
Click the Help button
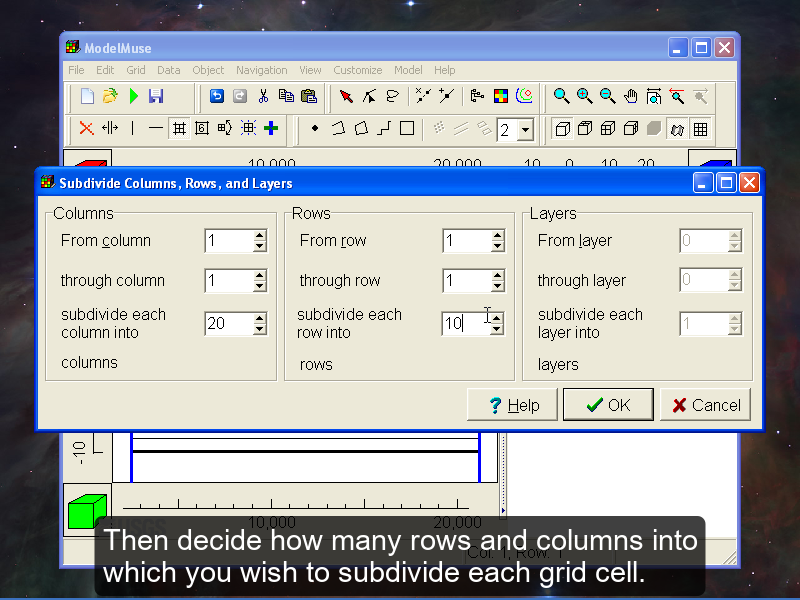click(x=513, y=405)
